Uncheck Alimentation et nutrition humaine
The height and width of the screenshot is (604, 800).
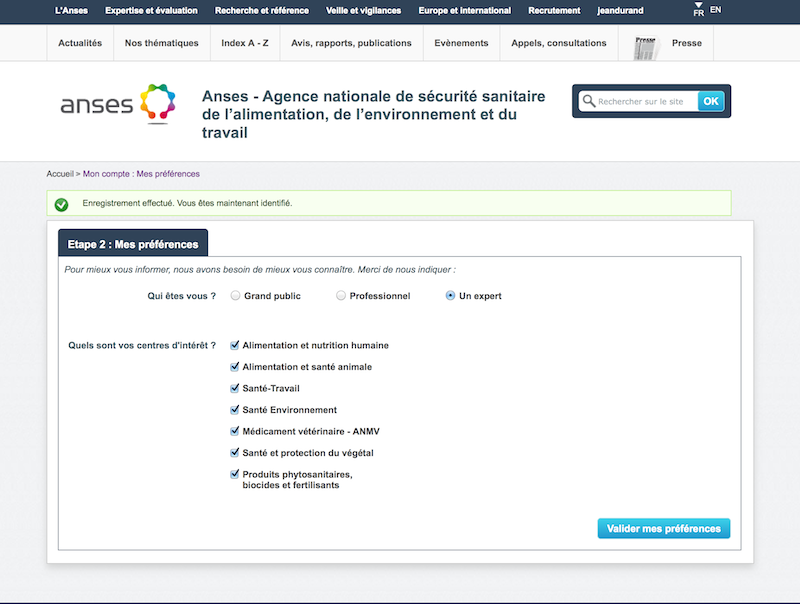[x=235, y=345]
